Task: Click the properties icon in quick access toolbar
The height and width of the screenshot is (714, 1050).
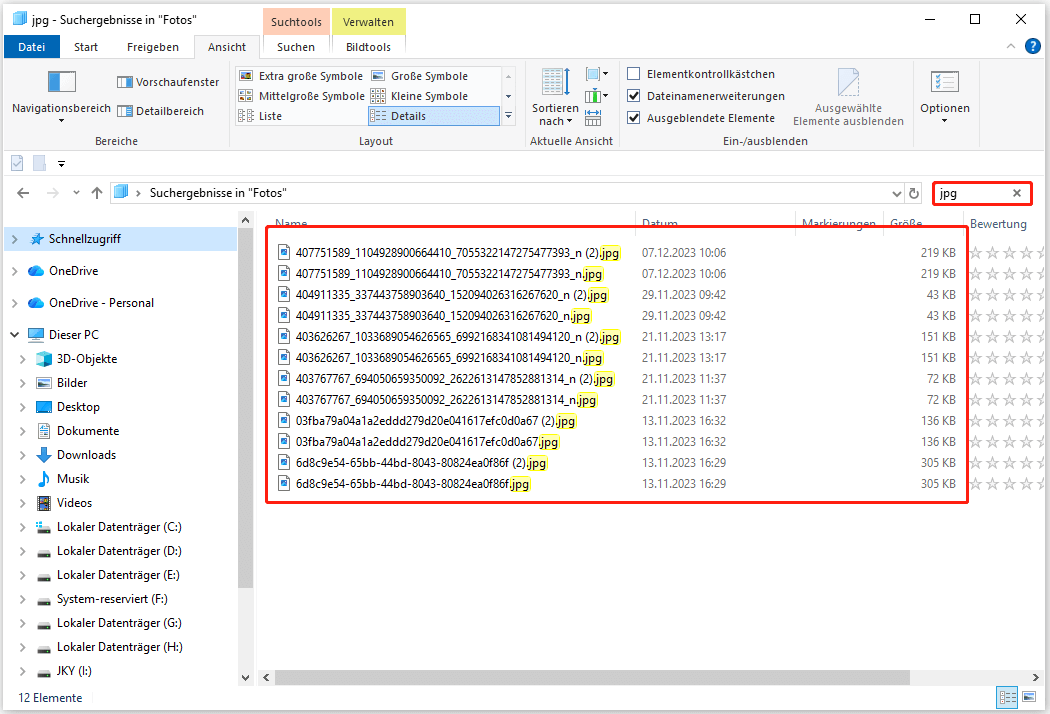Action: click(x=17, y=163)
